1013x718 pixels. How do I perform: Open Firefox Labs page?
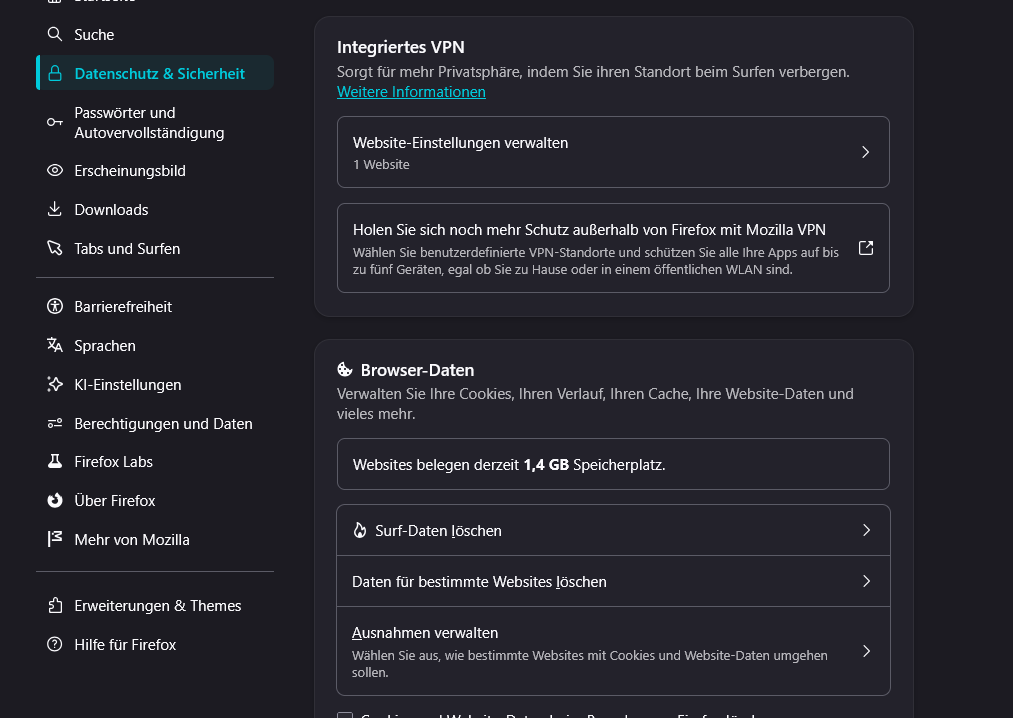[155, 461]
